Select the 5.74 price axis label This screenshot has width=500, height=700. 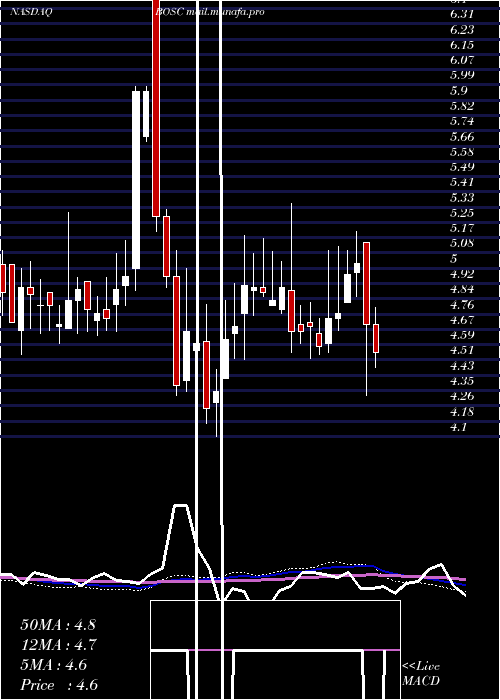[x=462, y=121]
